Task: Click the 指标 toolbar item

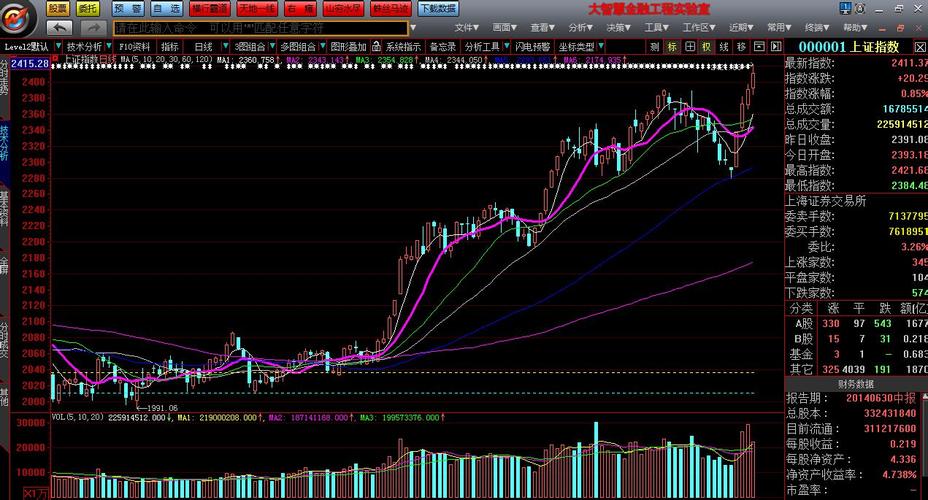Action: coord(170,47)
